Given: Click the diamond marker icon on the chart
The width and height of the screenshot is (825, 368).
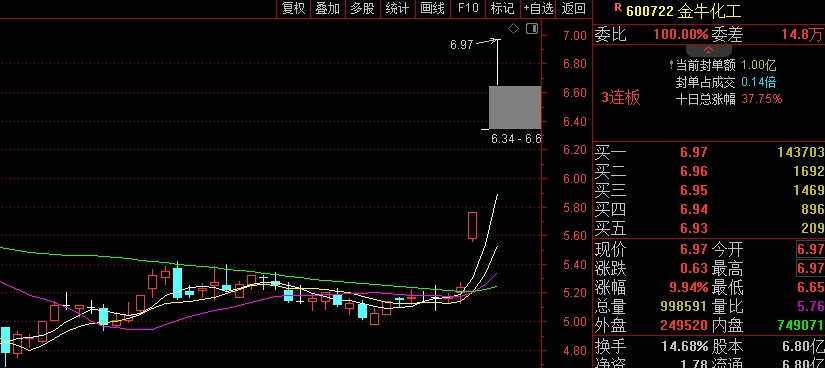Looking at the screenshot, I should tap(514, 28).
